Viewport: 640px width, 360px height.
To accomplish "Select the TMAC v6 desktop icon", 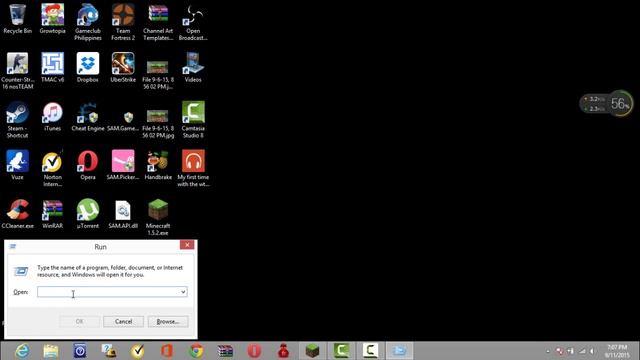I will pos(52,68).
